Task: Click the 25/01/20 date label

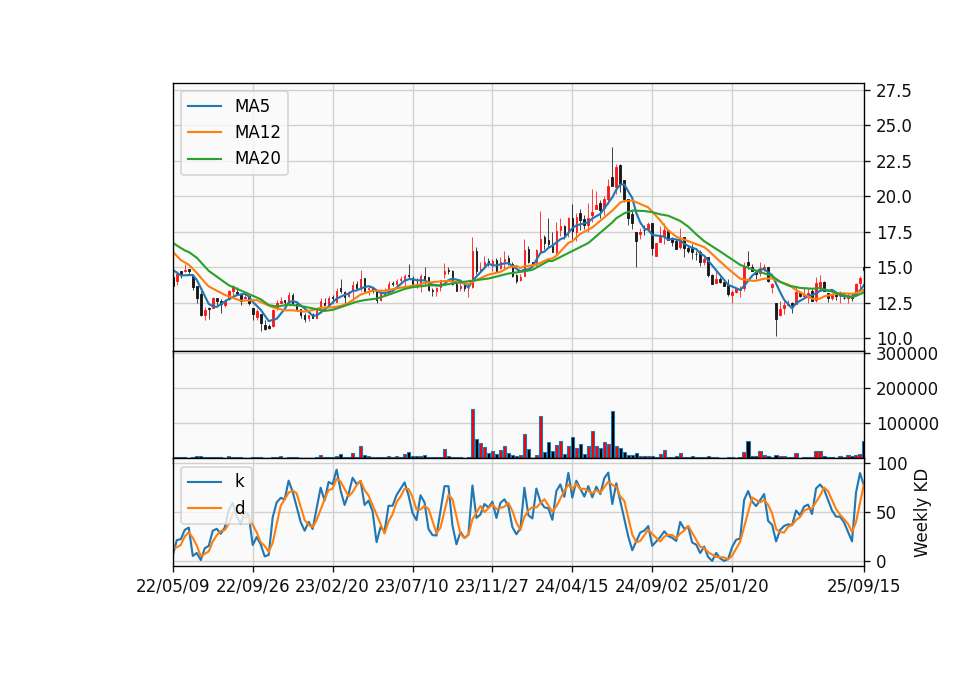Action: [x=732, y=586]
